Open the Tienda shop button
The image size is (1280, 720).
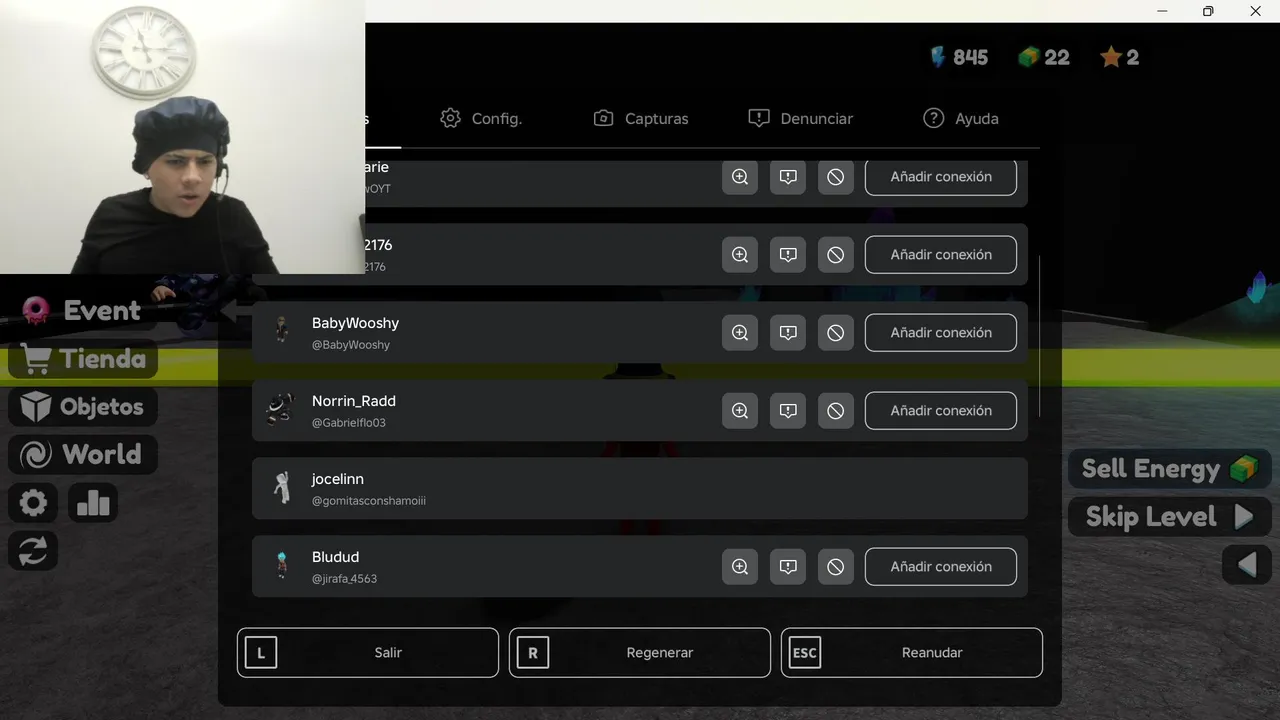[x=83, y=359]
